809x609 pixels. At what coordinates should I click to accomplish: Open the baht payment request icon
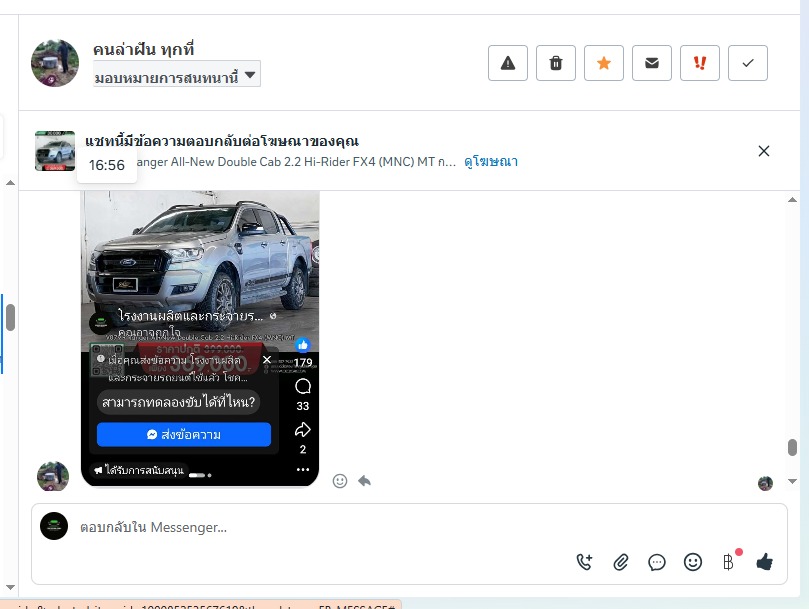pos(729,562)
